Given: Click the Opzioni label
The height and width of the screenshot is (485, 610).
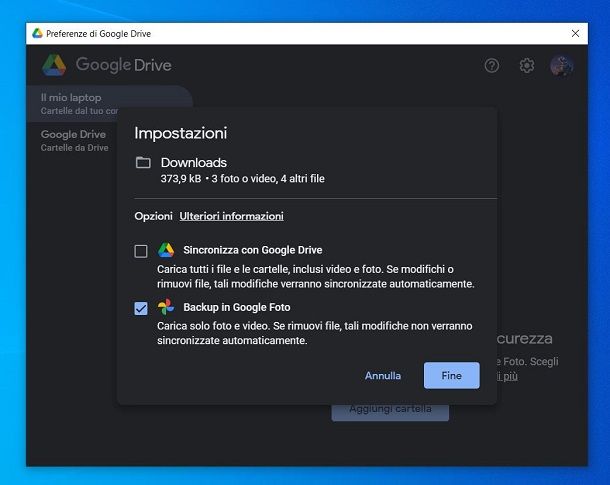Looking at the screenshot, I should (x=153, y=216).
